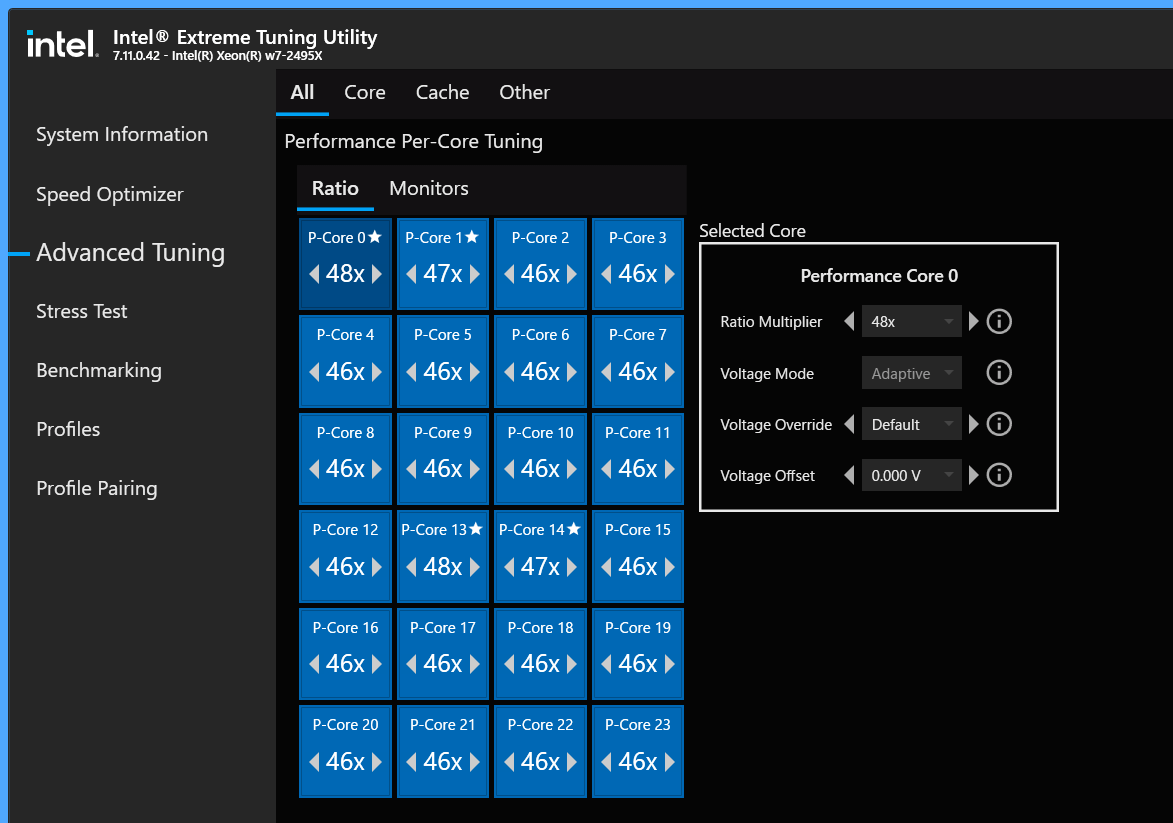The image size is (1173, 823).
Task: Increase P-Core 1 ratio with right arrow
Action: [x=474, y=274]
